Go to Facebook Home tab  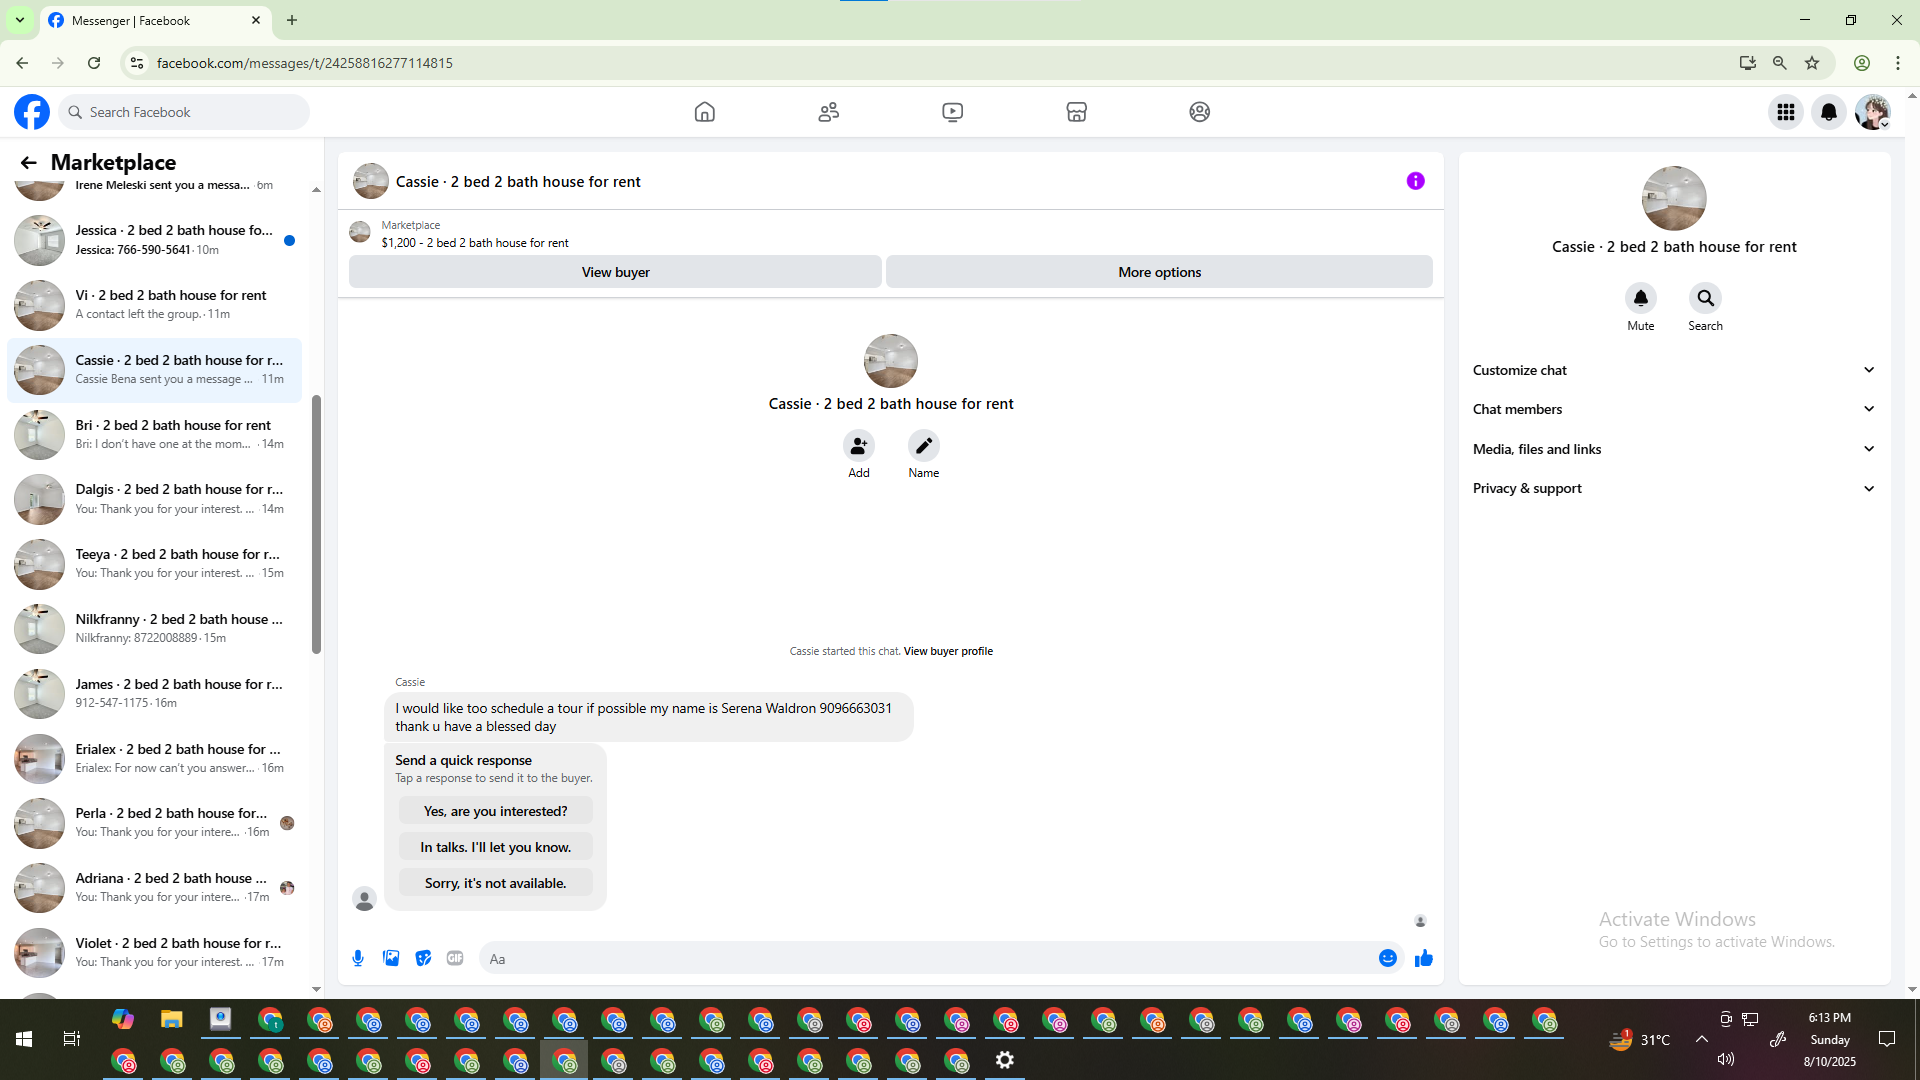[x=704, y=112]
